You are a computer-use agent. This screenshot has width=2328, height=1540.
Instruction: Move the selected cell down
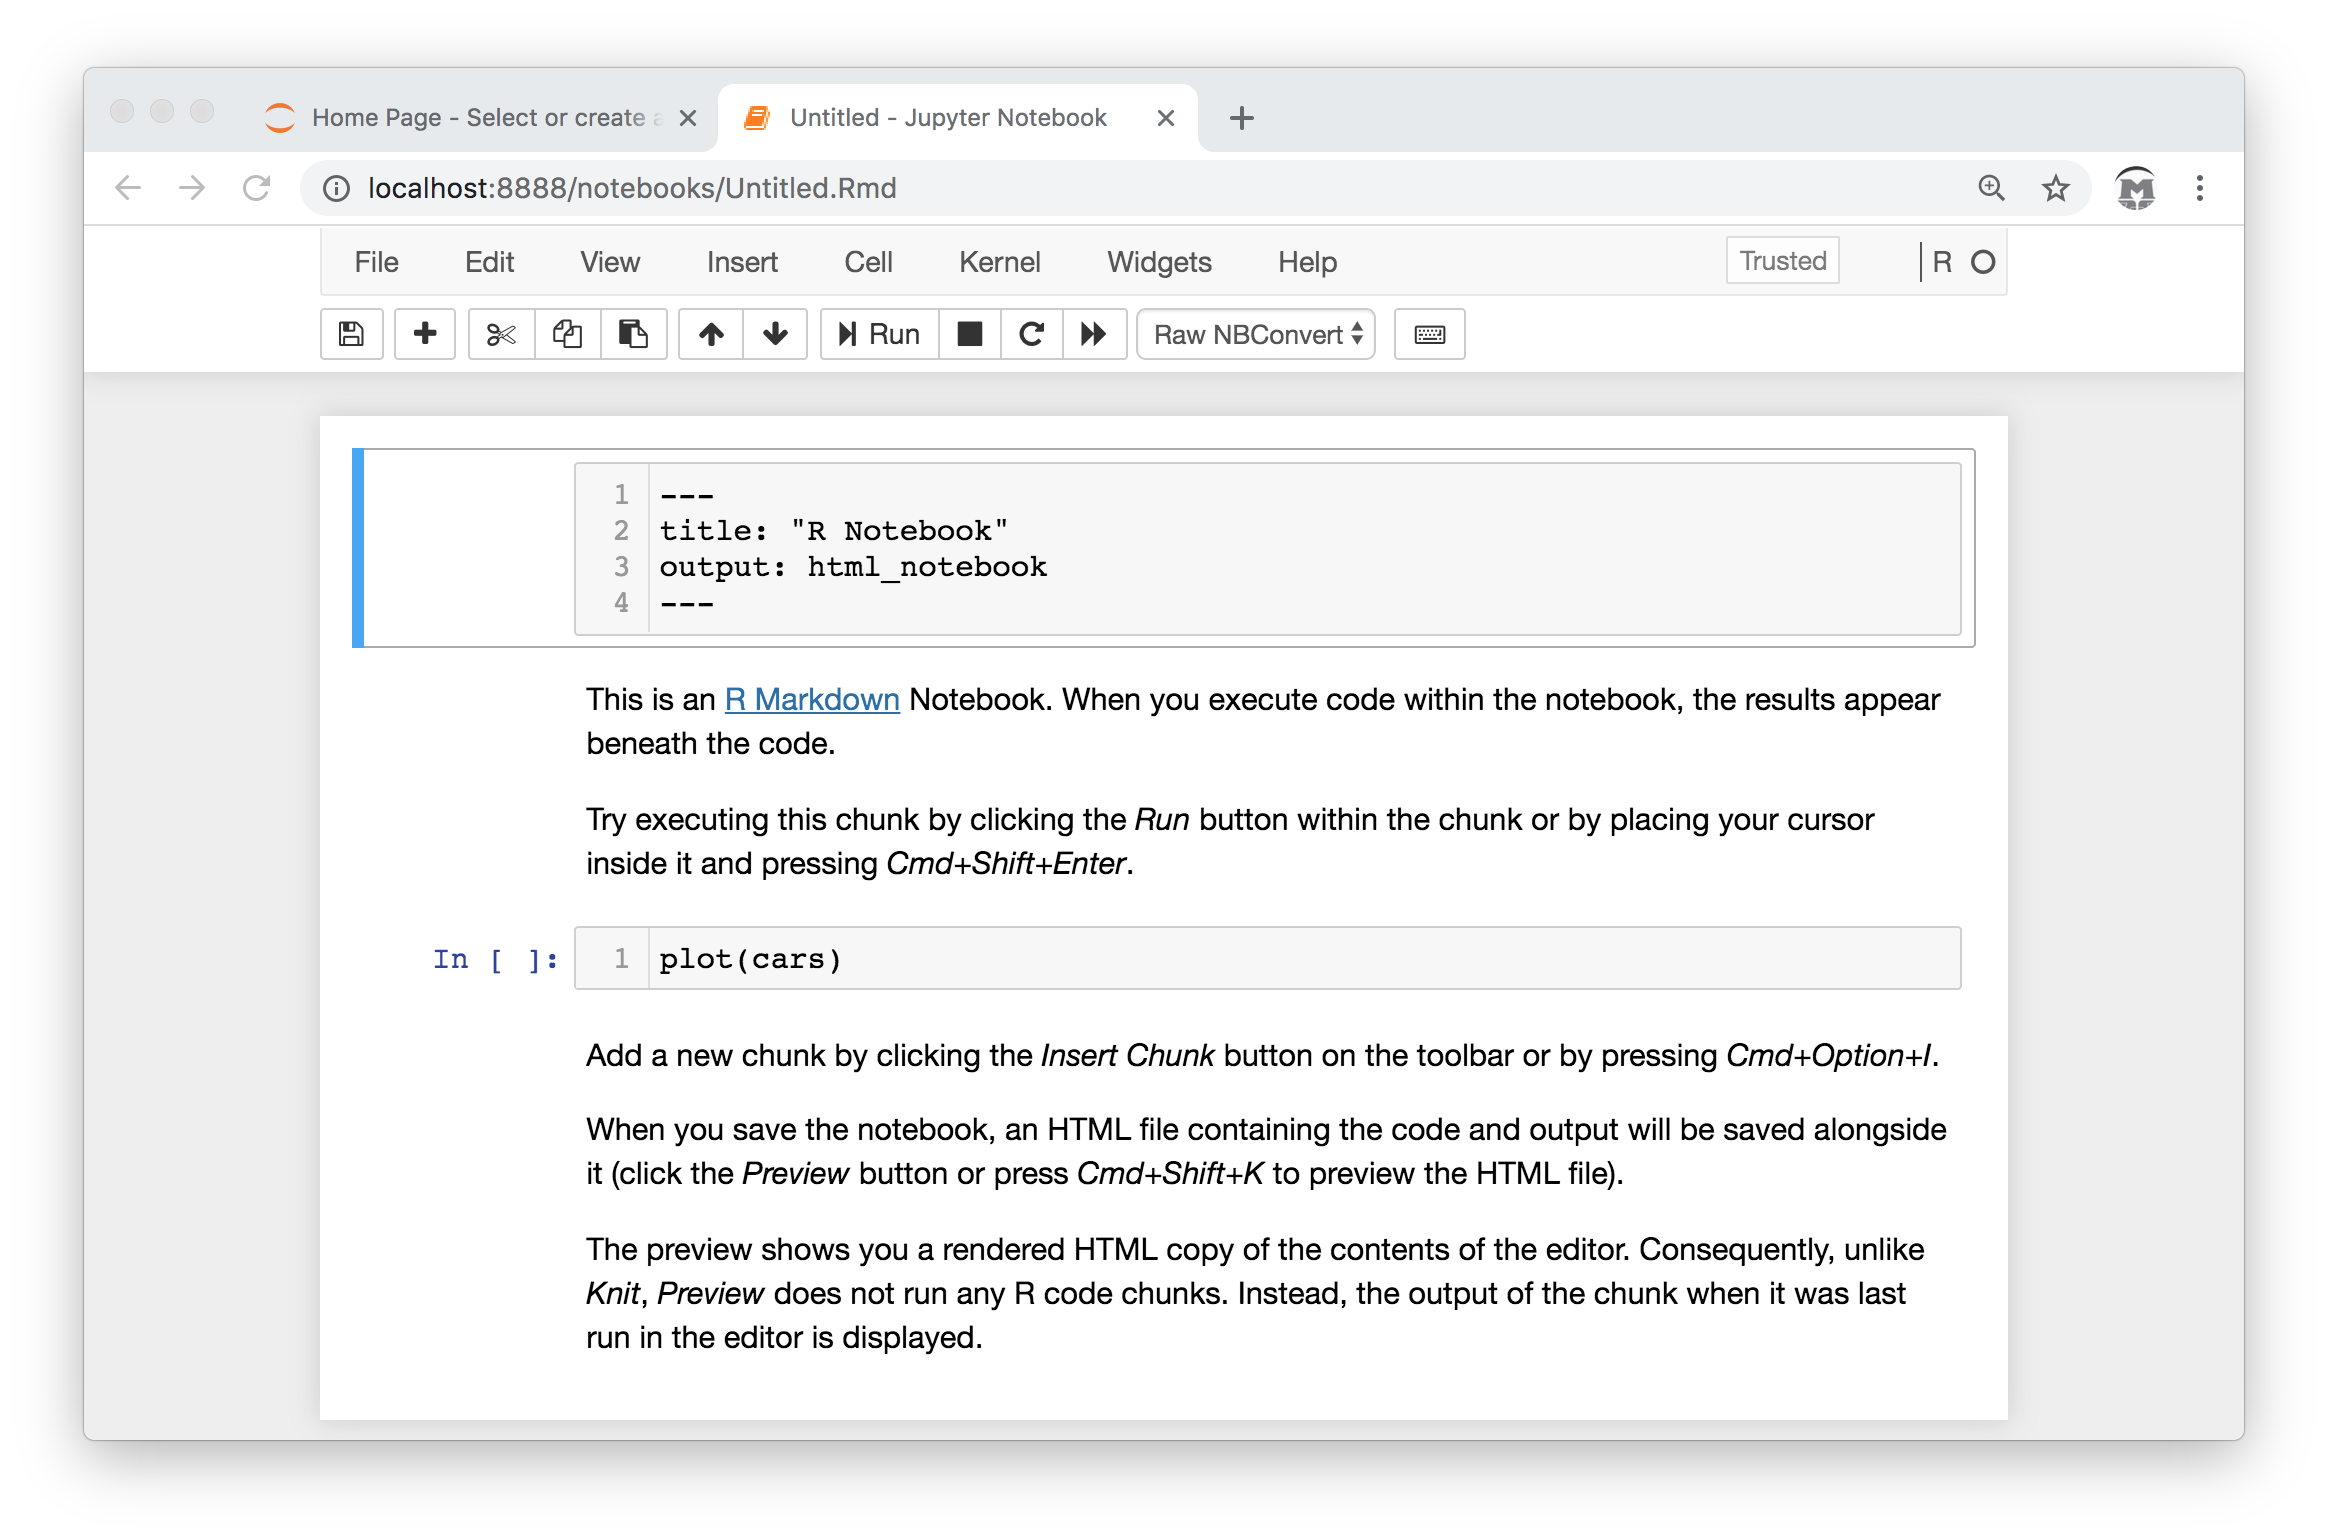tap(775, 334)
